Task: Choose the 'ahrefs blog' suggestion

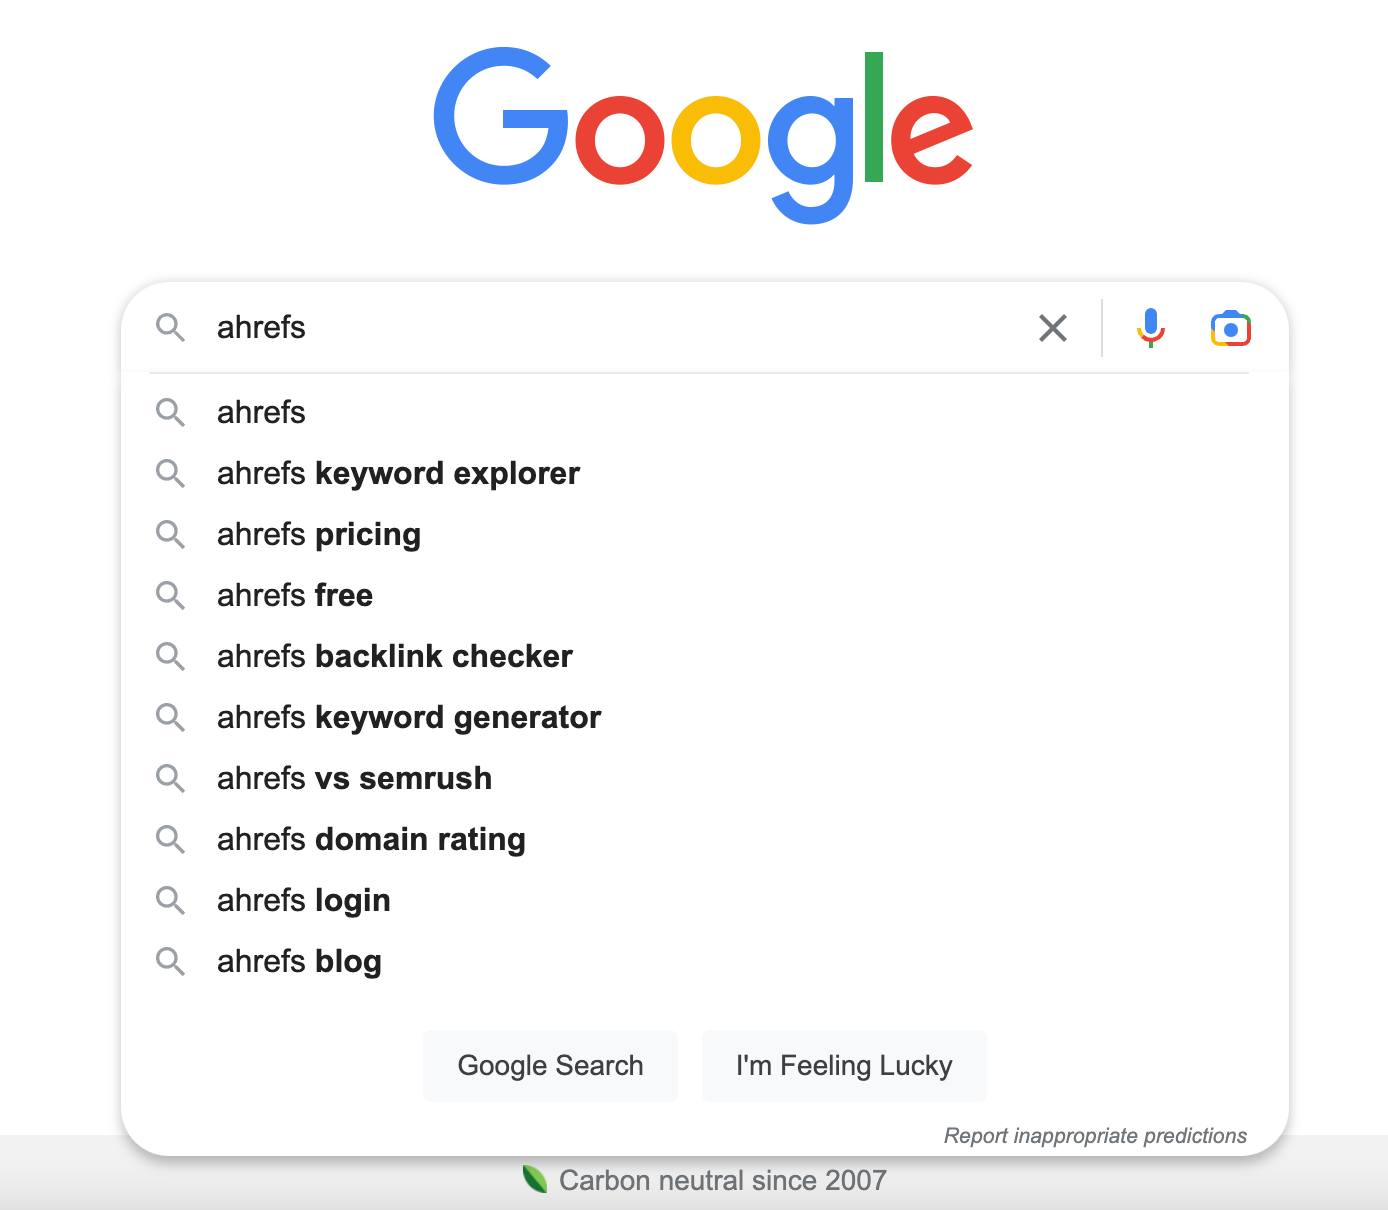Action: pos(299,961)
